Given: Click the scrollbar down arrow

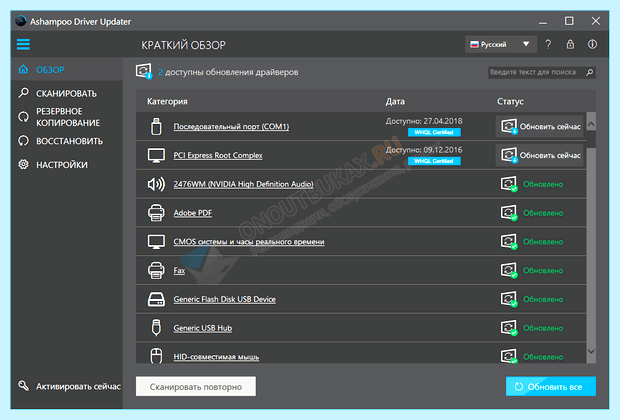Looking at the screenshot, I should point(591,351).
